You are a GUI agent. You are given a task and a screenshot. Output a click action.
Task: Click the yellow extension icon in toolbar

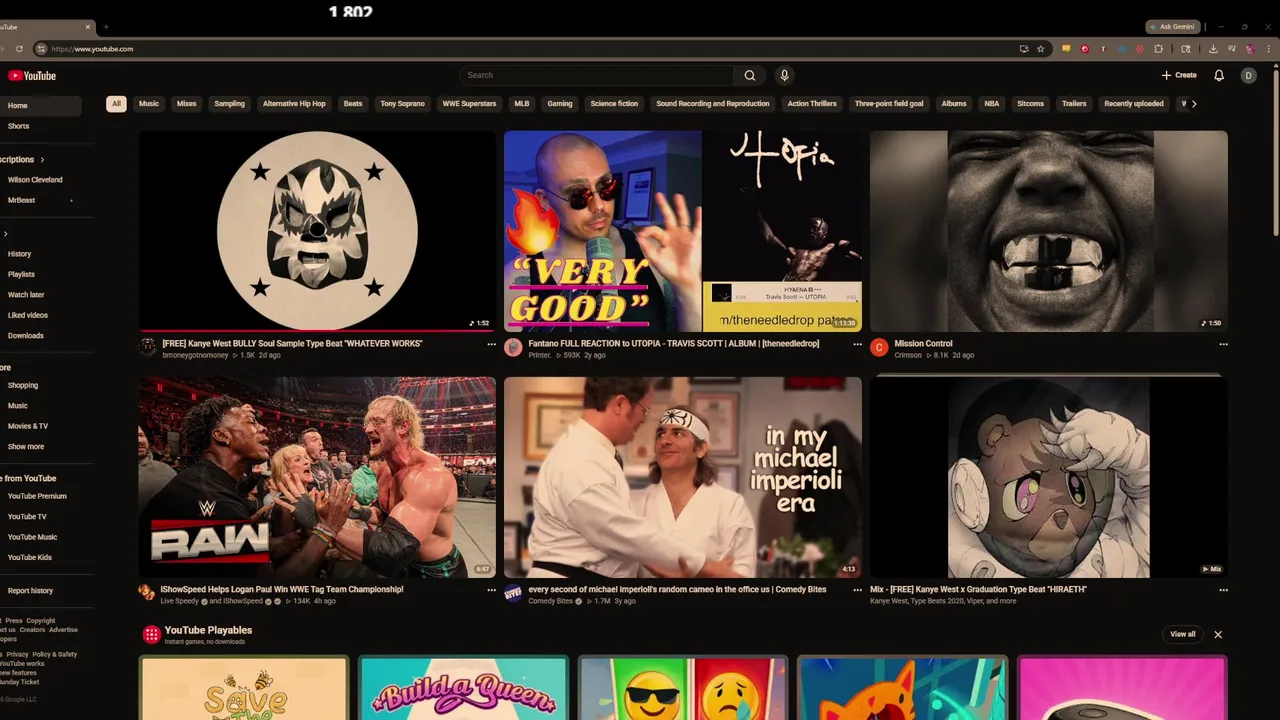tap(1067, 48)
